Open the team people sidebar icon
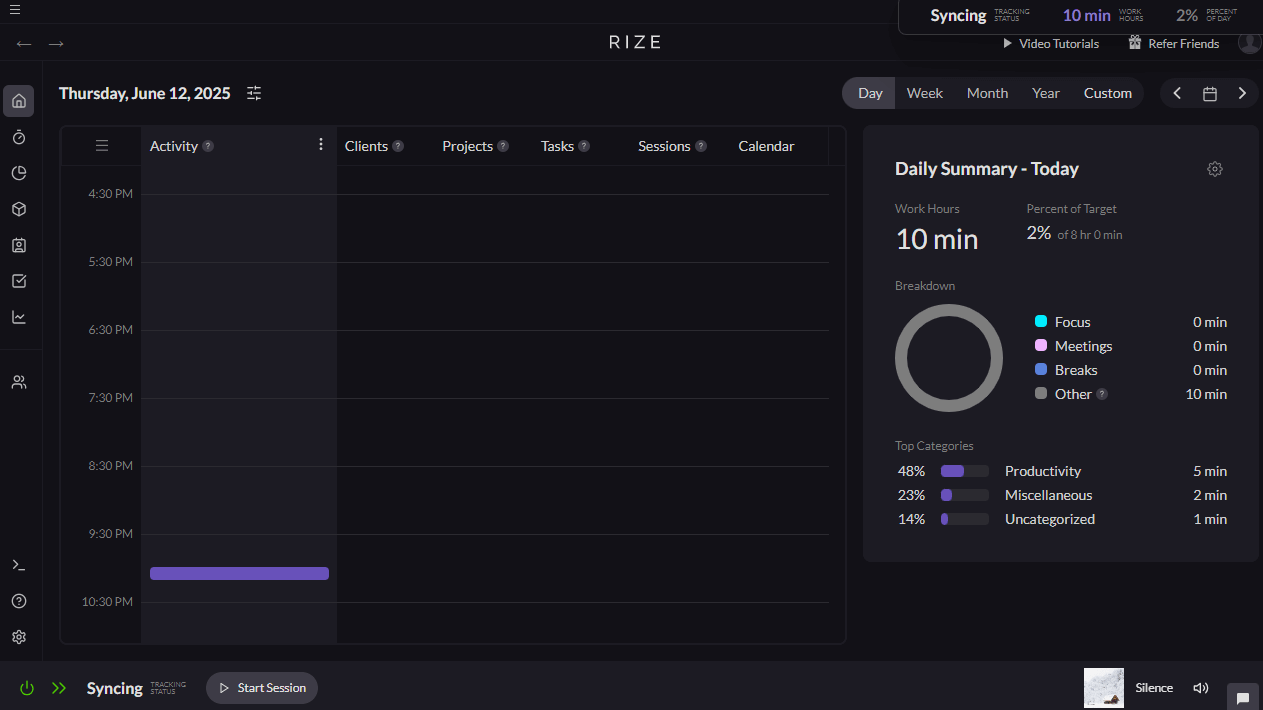The width and height of the screenshot is (1263, 710). [x=18, y=382]
